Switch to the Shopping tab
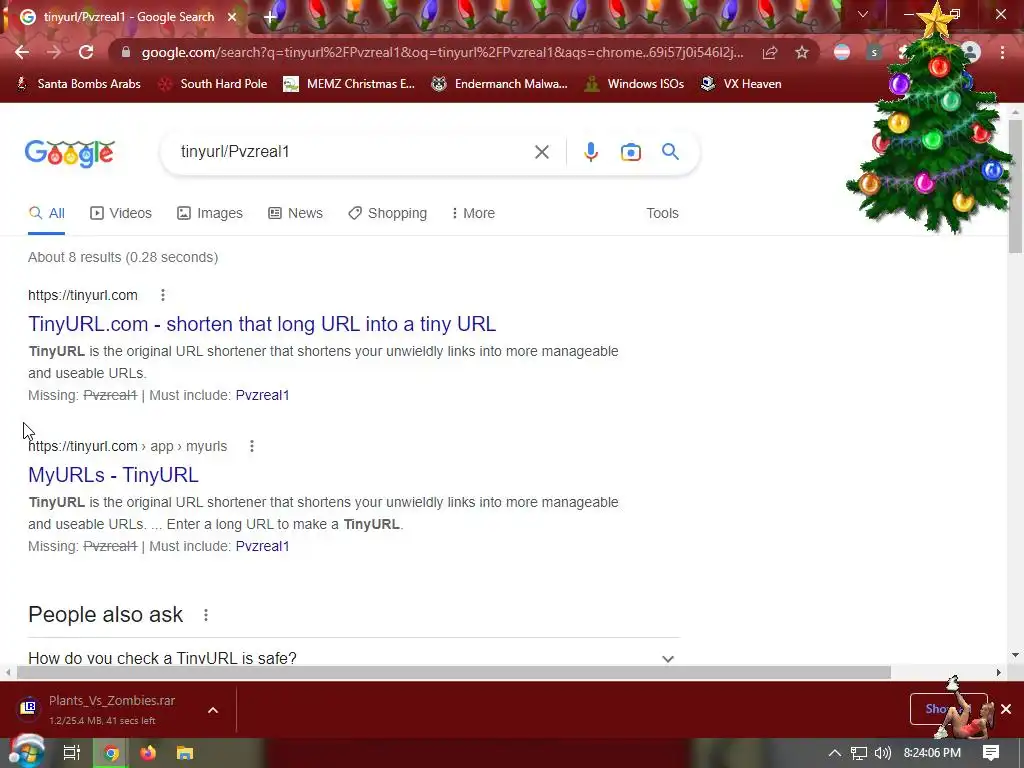This screenshot has height=768, width=1024. point(387,214)
